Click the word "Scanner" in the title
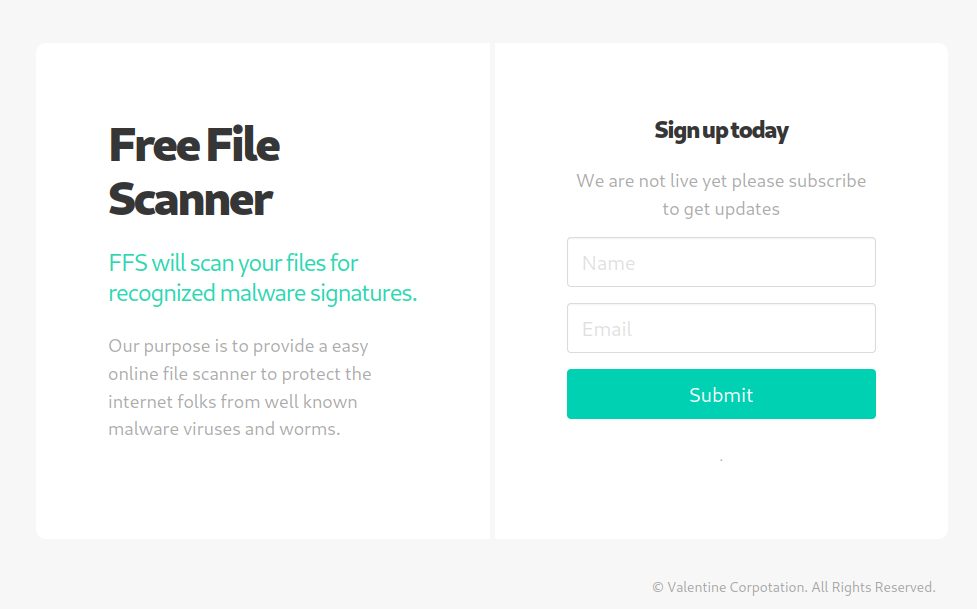 pos(190,199)
